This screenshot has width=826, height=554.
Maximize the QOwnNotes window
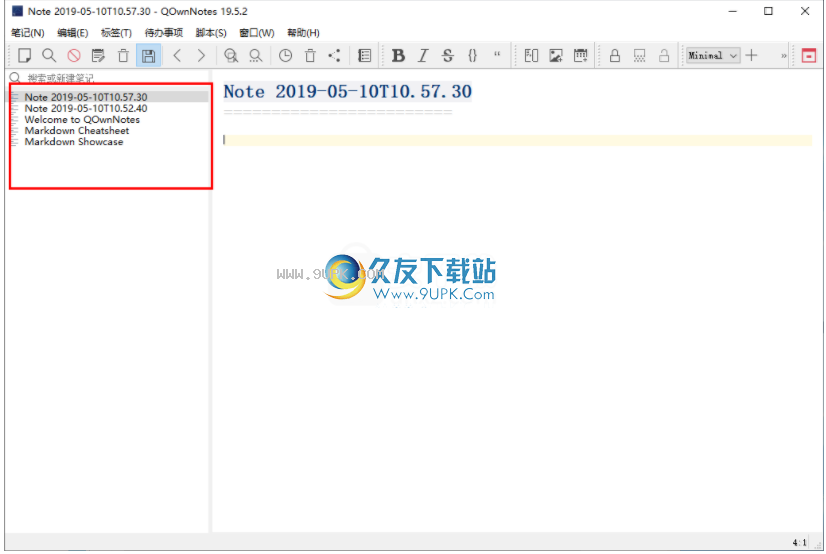(x=769, y=11)
